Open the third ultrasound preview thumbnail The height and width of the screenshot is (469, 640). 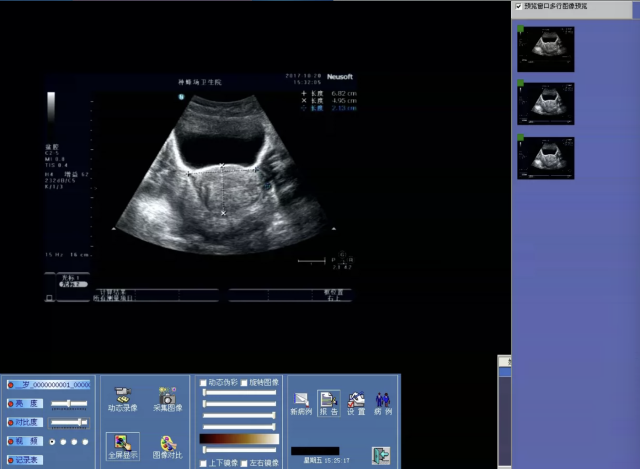tap(546, 158)
